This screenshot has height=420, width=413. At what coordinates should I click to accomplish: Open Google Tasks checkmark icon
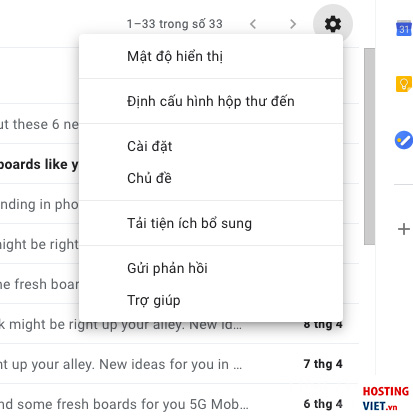(404, 140)
